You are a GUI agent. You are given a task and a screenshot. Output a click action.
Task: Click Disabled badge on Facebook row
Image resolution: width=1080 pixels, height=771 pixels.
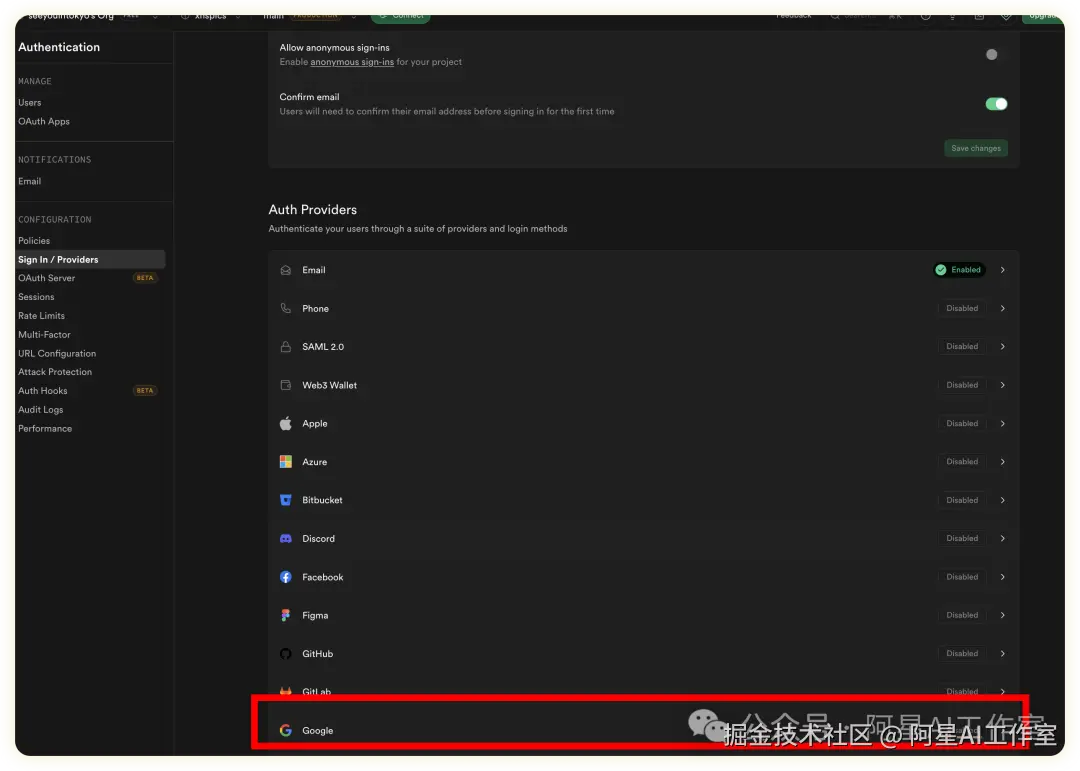point(962,577)
